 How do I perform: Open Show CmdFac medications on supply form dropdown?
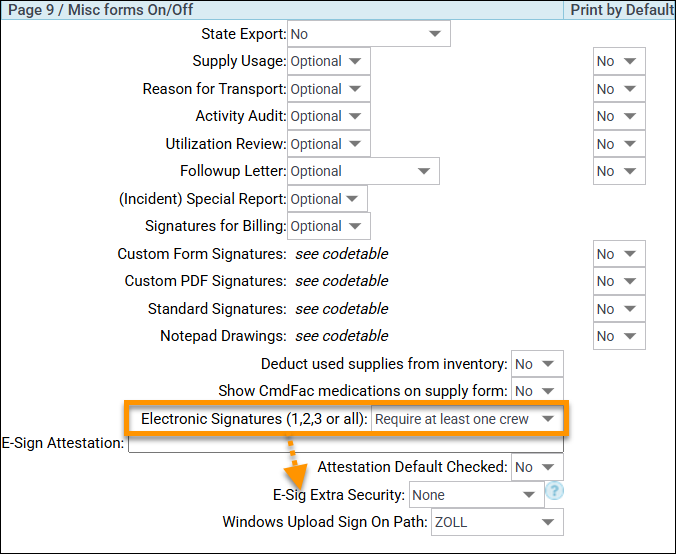coord(536,391)
